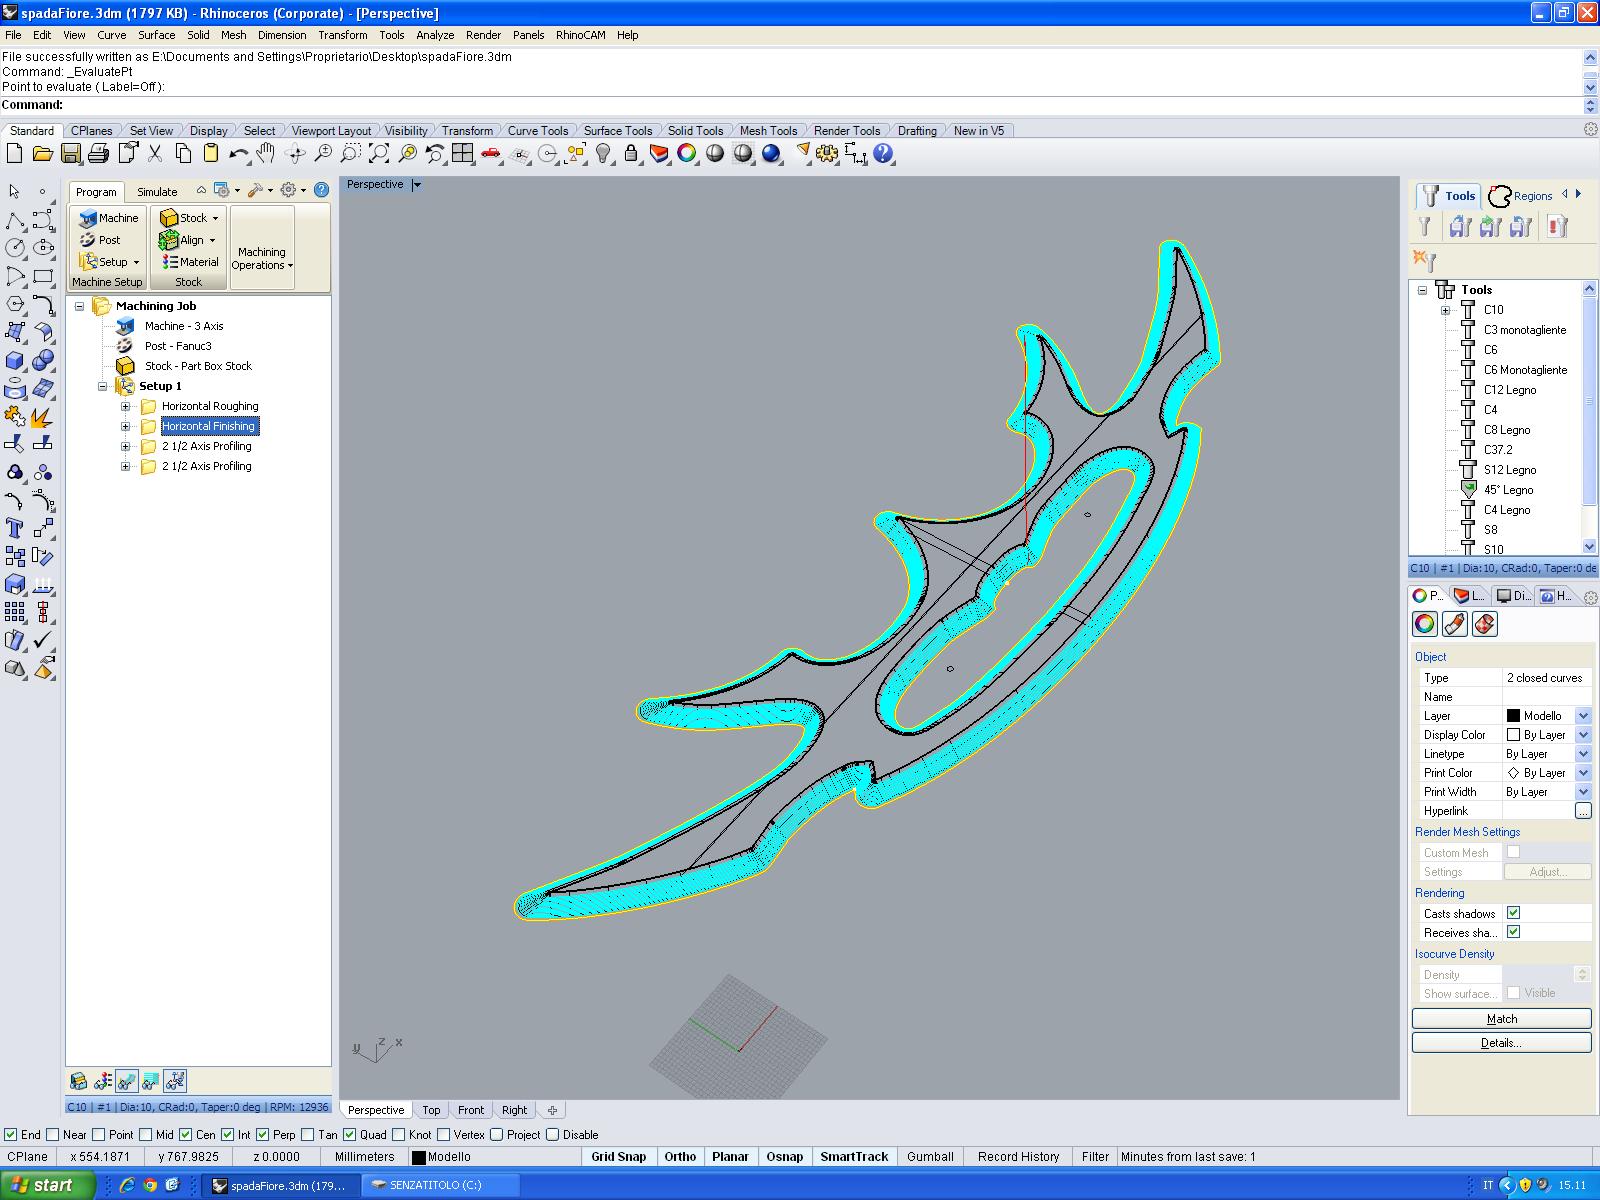Switch to the Top viewport tab
The height and width of the screenshot is (1200, 1600).
(431, 1110)
